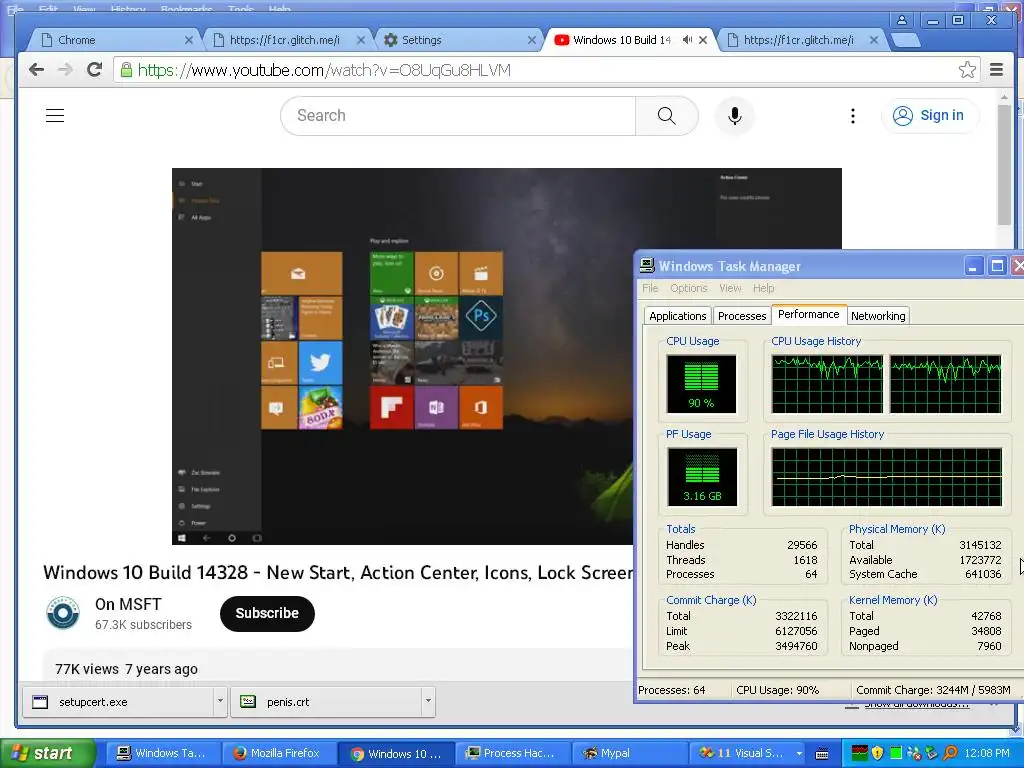Bookmark this page with the star icon
The image size is (1024, 768).
967,70
